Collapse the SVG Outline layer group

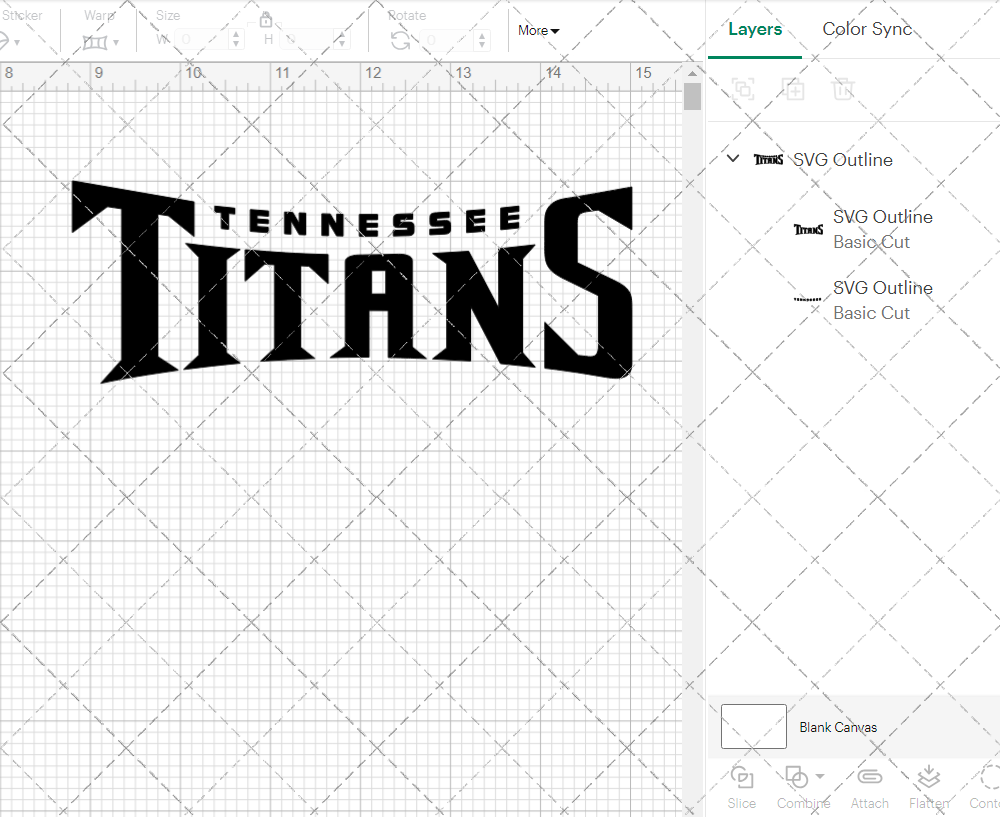coord(731,158)
